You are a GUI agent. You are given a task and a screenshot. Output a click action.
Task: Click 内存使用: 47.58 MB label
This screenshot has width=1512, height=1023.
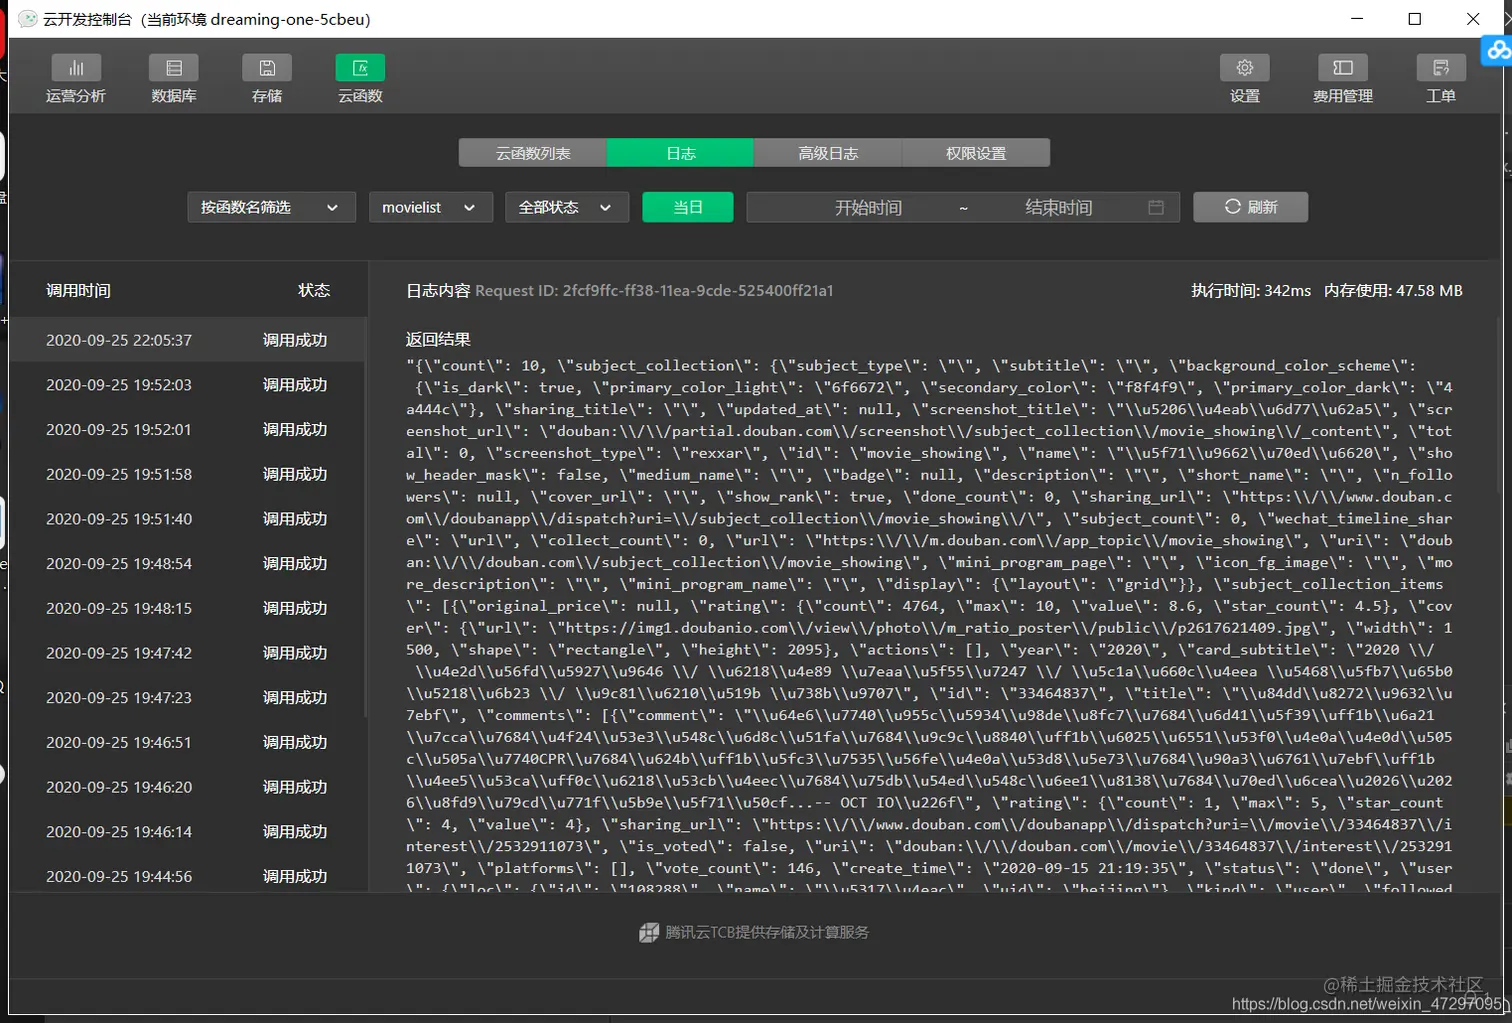[1393, 291]
